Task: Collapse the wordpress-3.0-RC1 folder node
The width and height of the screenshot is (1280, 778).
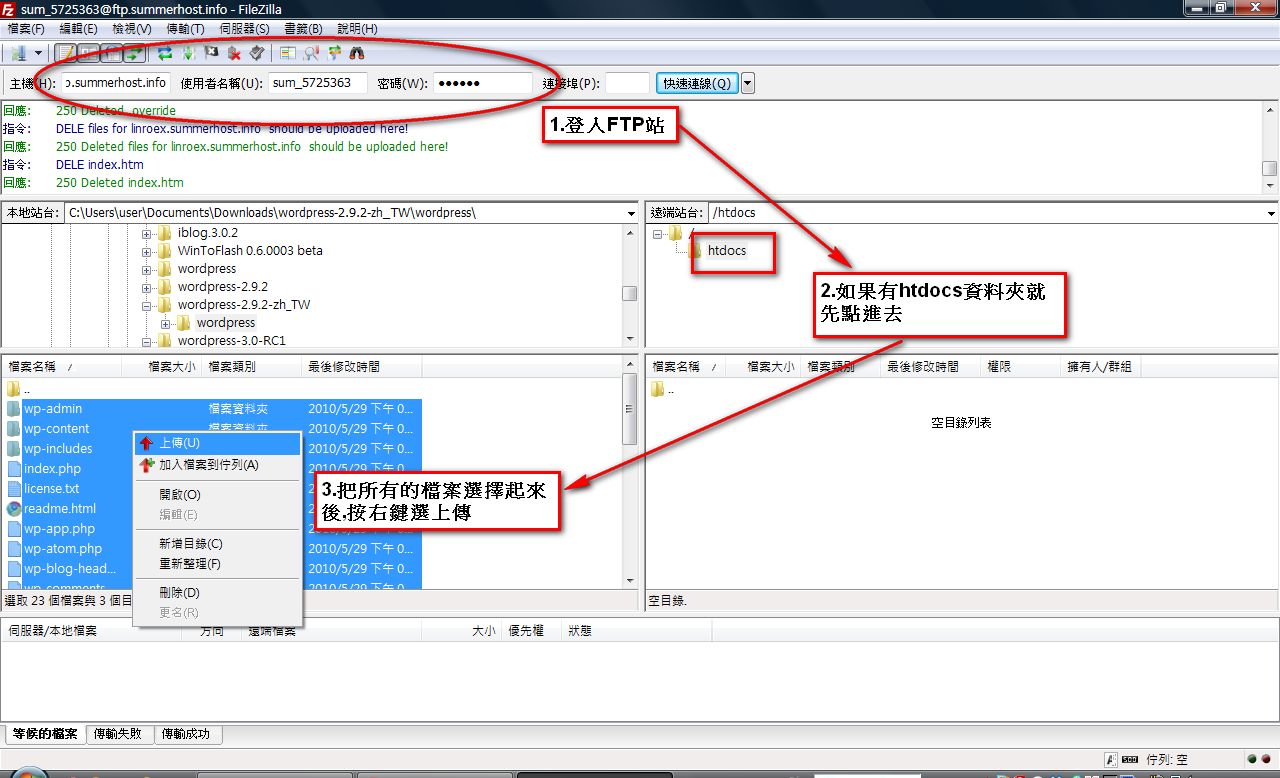Action: pyautogui.click(x=147, y=341)
